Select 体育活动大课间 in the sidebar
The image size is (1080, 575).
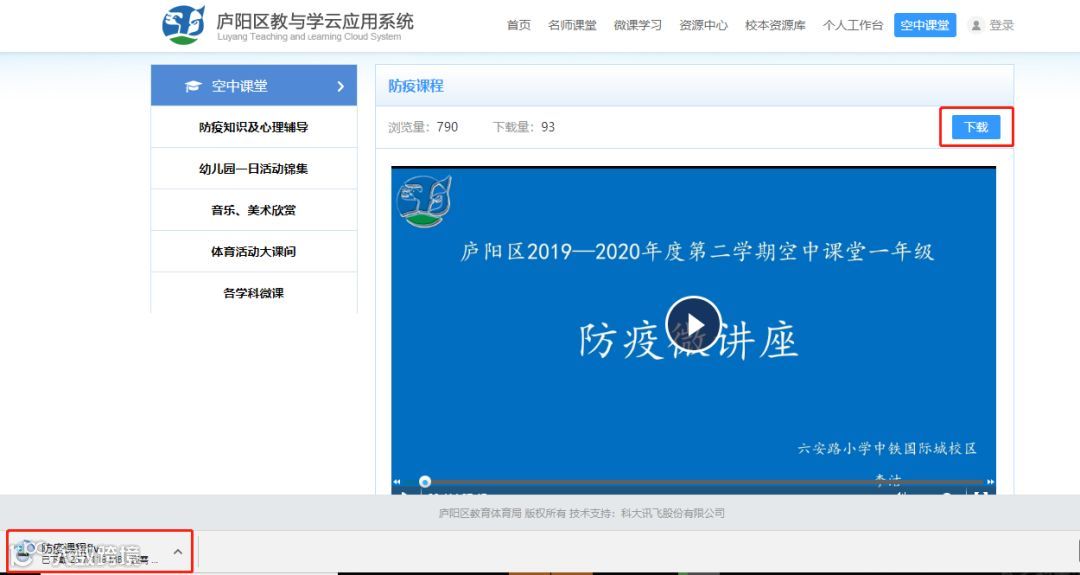point(253,251)
